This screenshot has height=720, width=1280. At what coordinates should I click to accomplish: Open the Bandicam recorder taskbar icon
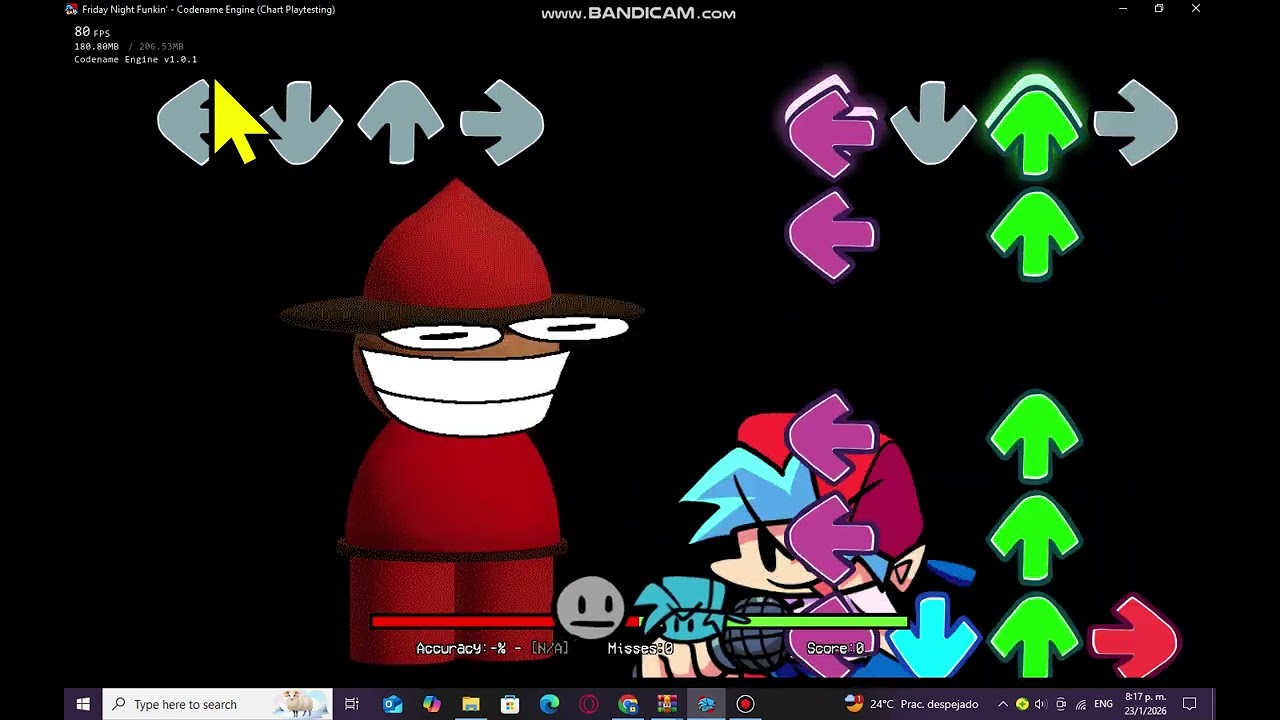coord(745,704)
